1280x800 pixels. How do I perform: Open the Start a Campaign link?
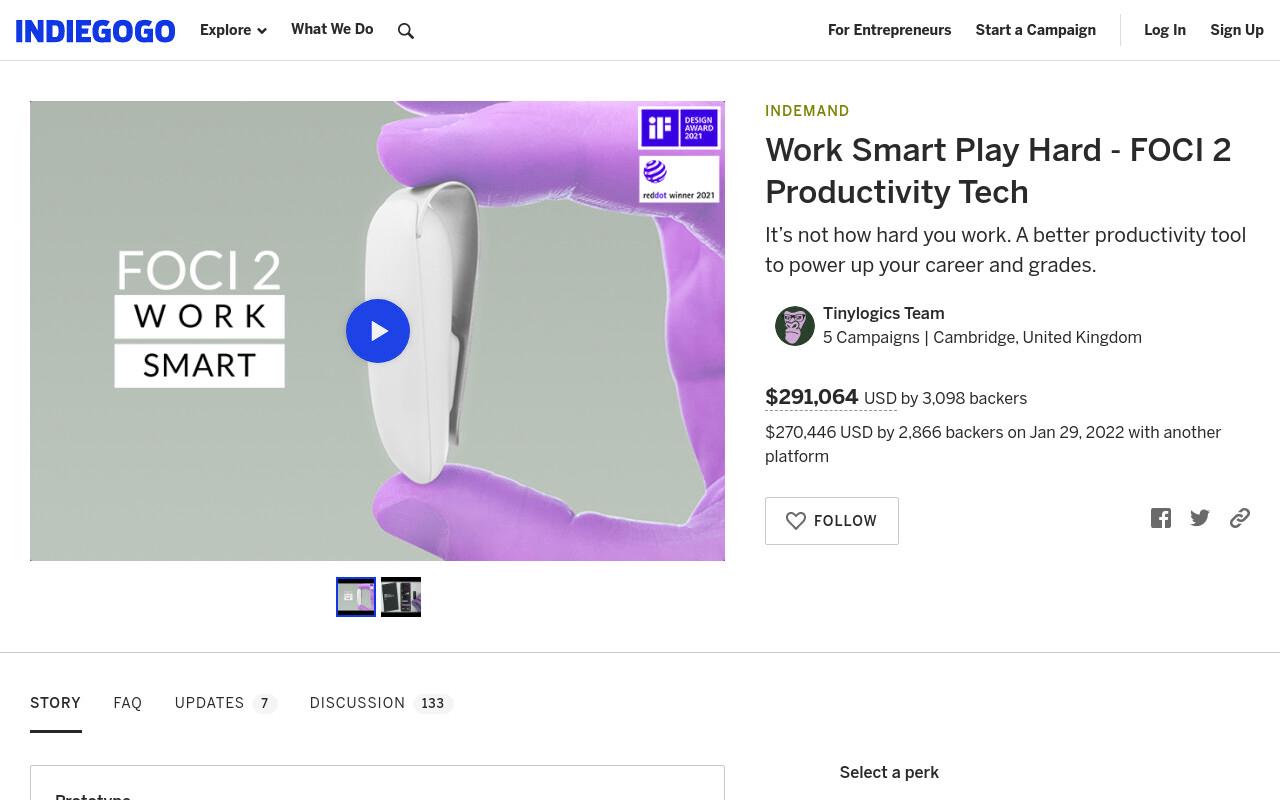pyautogui.click(x=1036, y=30)
